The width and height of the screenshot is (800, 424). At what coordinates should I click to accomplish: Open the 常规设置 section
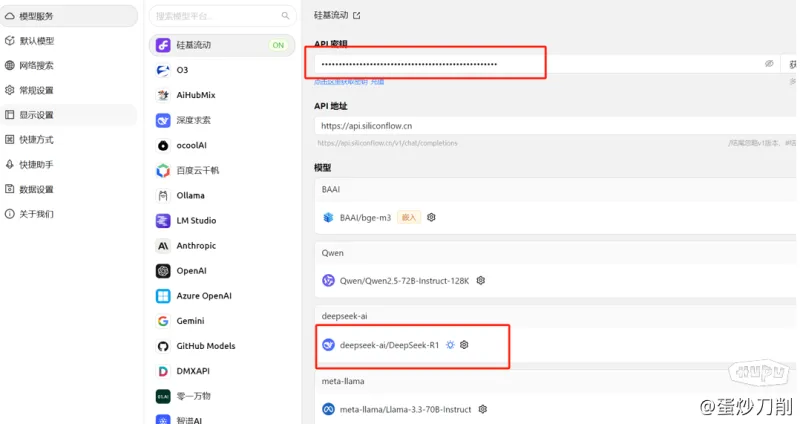[69, 90]
